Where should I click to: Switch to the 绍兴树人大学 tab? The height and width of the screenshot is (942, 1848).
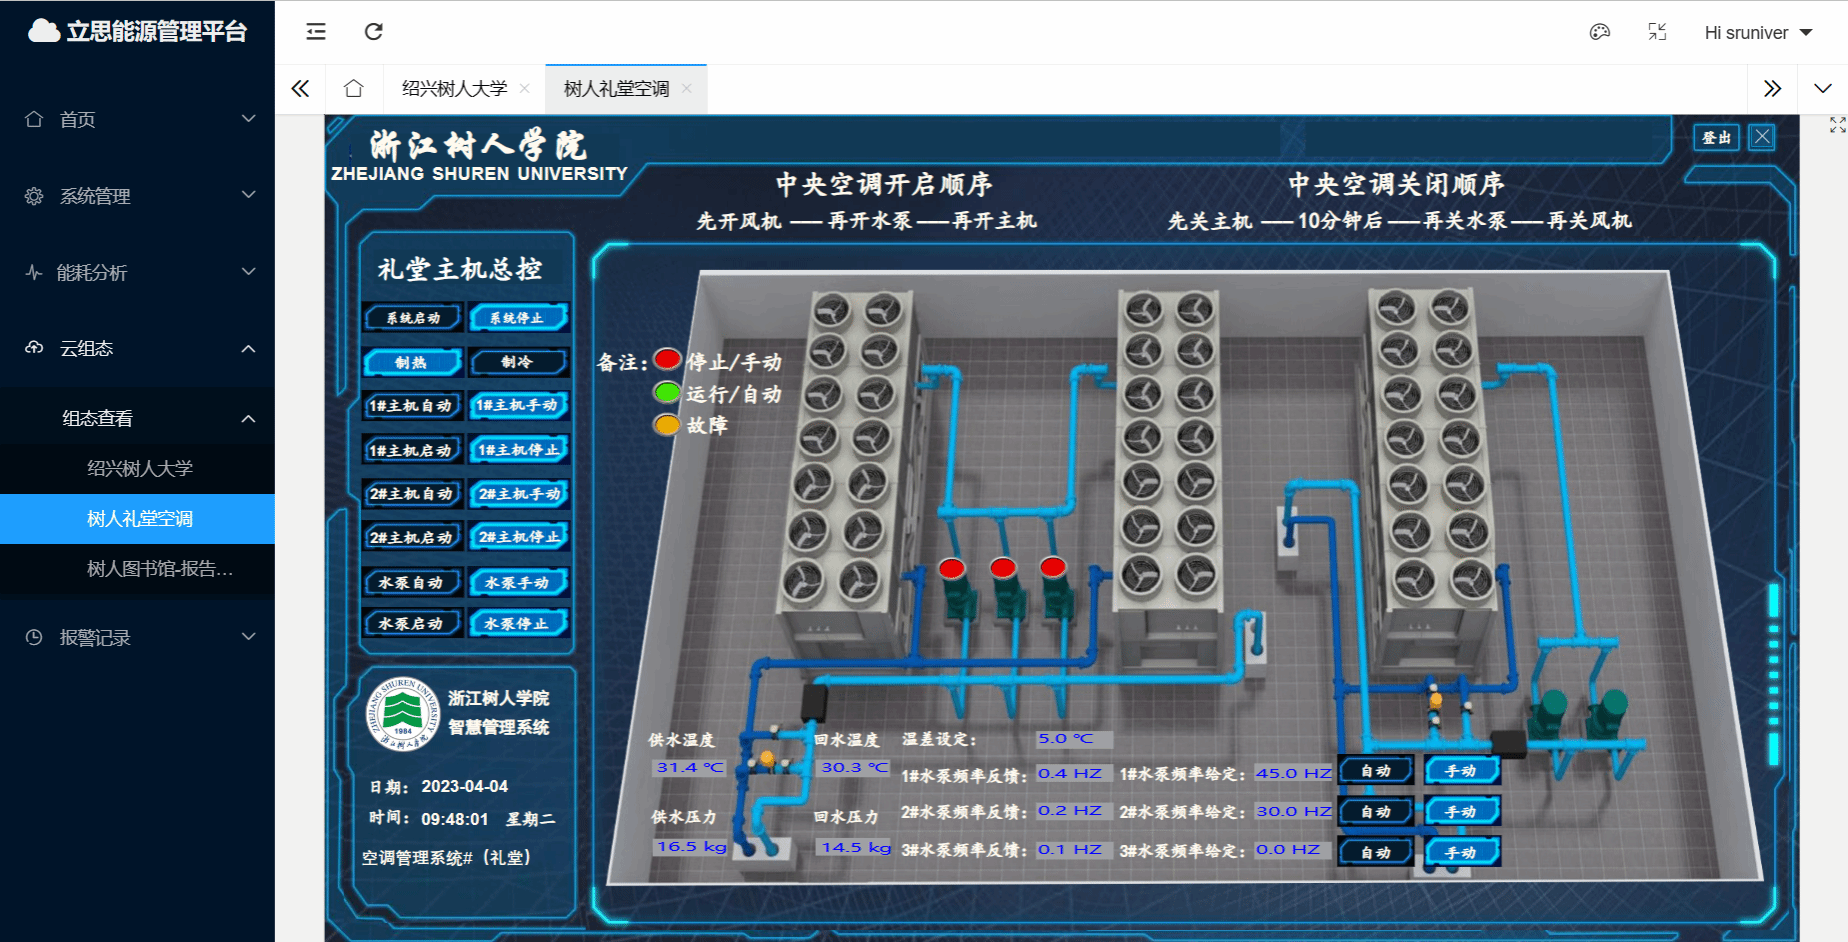(x=455, y=89)
